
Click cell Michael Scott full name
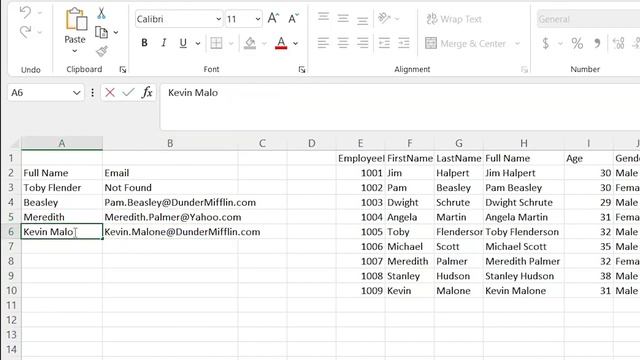(524, 247)
